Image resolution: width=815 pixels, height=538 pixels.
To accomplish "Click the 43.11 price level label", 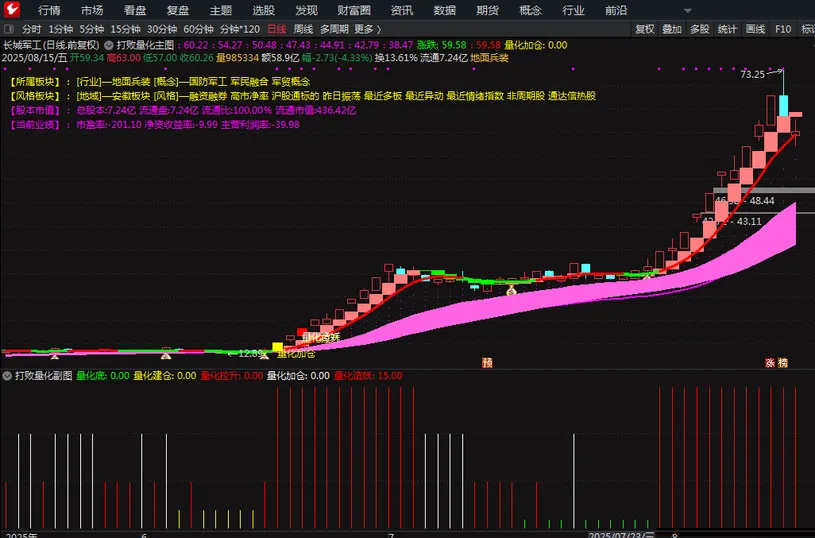I will pyautogui.click(x=749, y=221).
